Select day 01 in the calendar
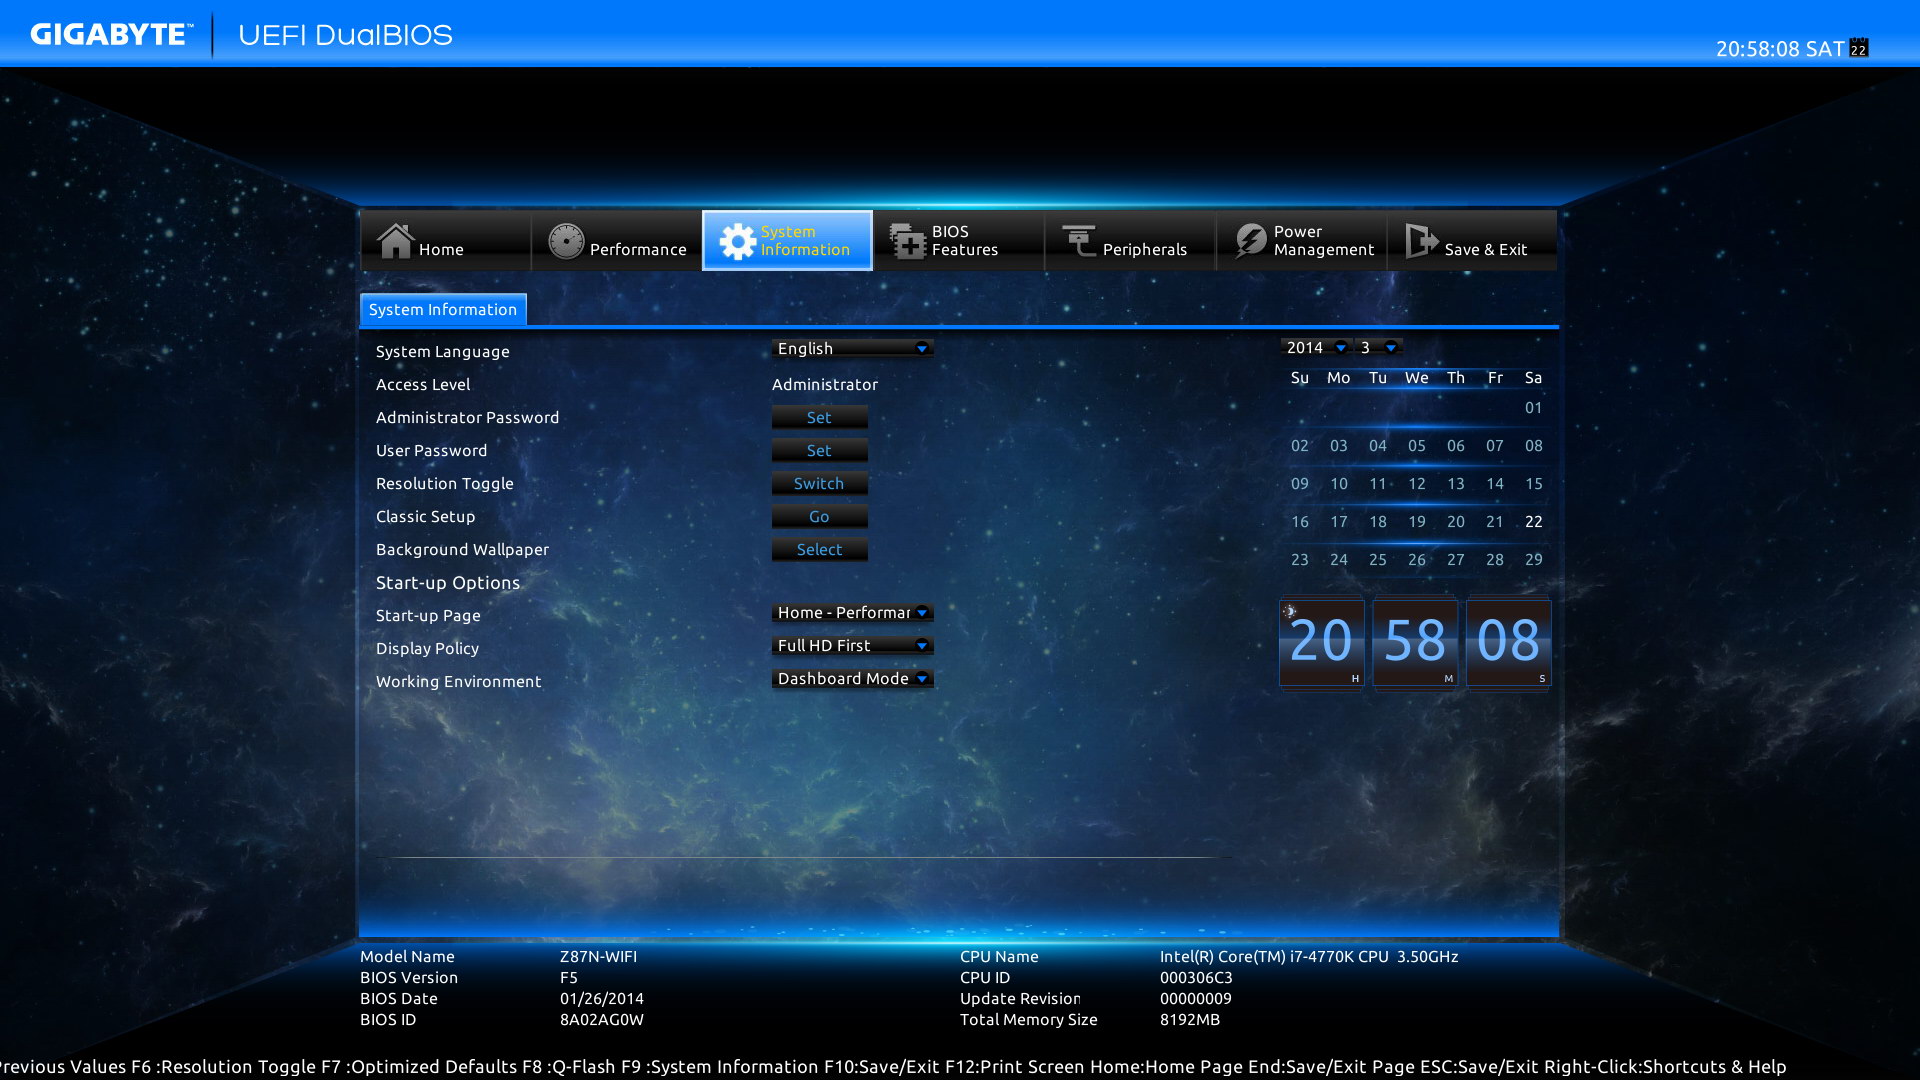The image size is (1920, 1080). coord(1533,407)
